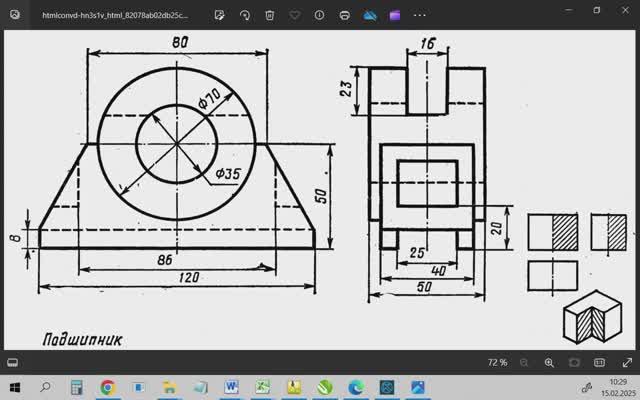Switch to Microsoft Word on taskbar
640x400 pixels.
[x=231, y=387]
